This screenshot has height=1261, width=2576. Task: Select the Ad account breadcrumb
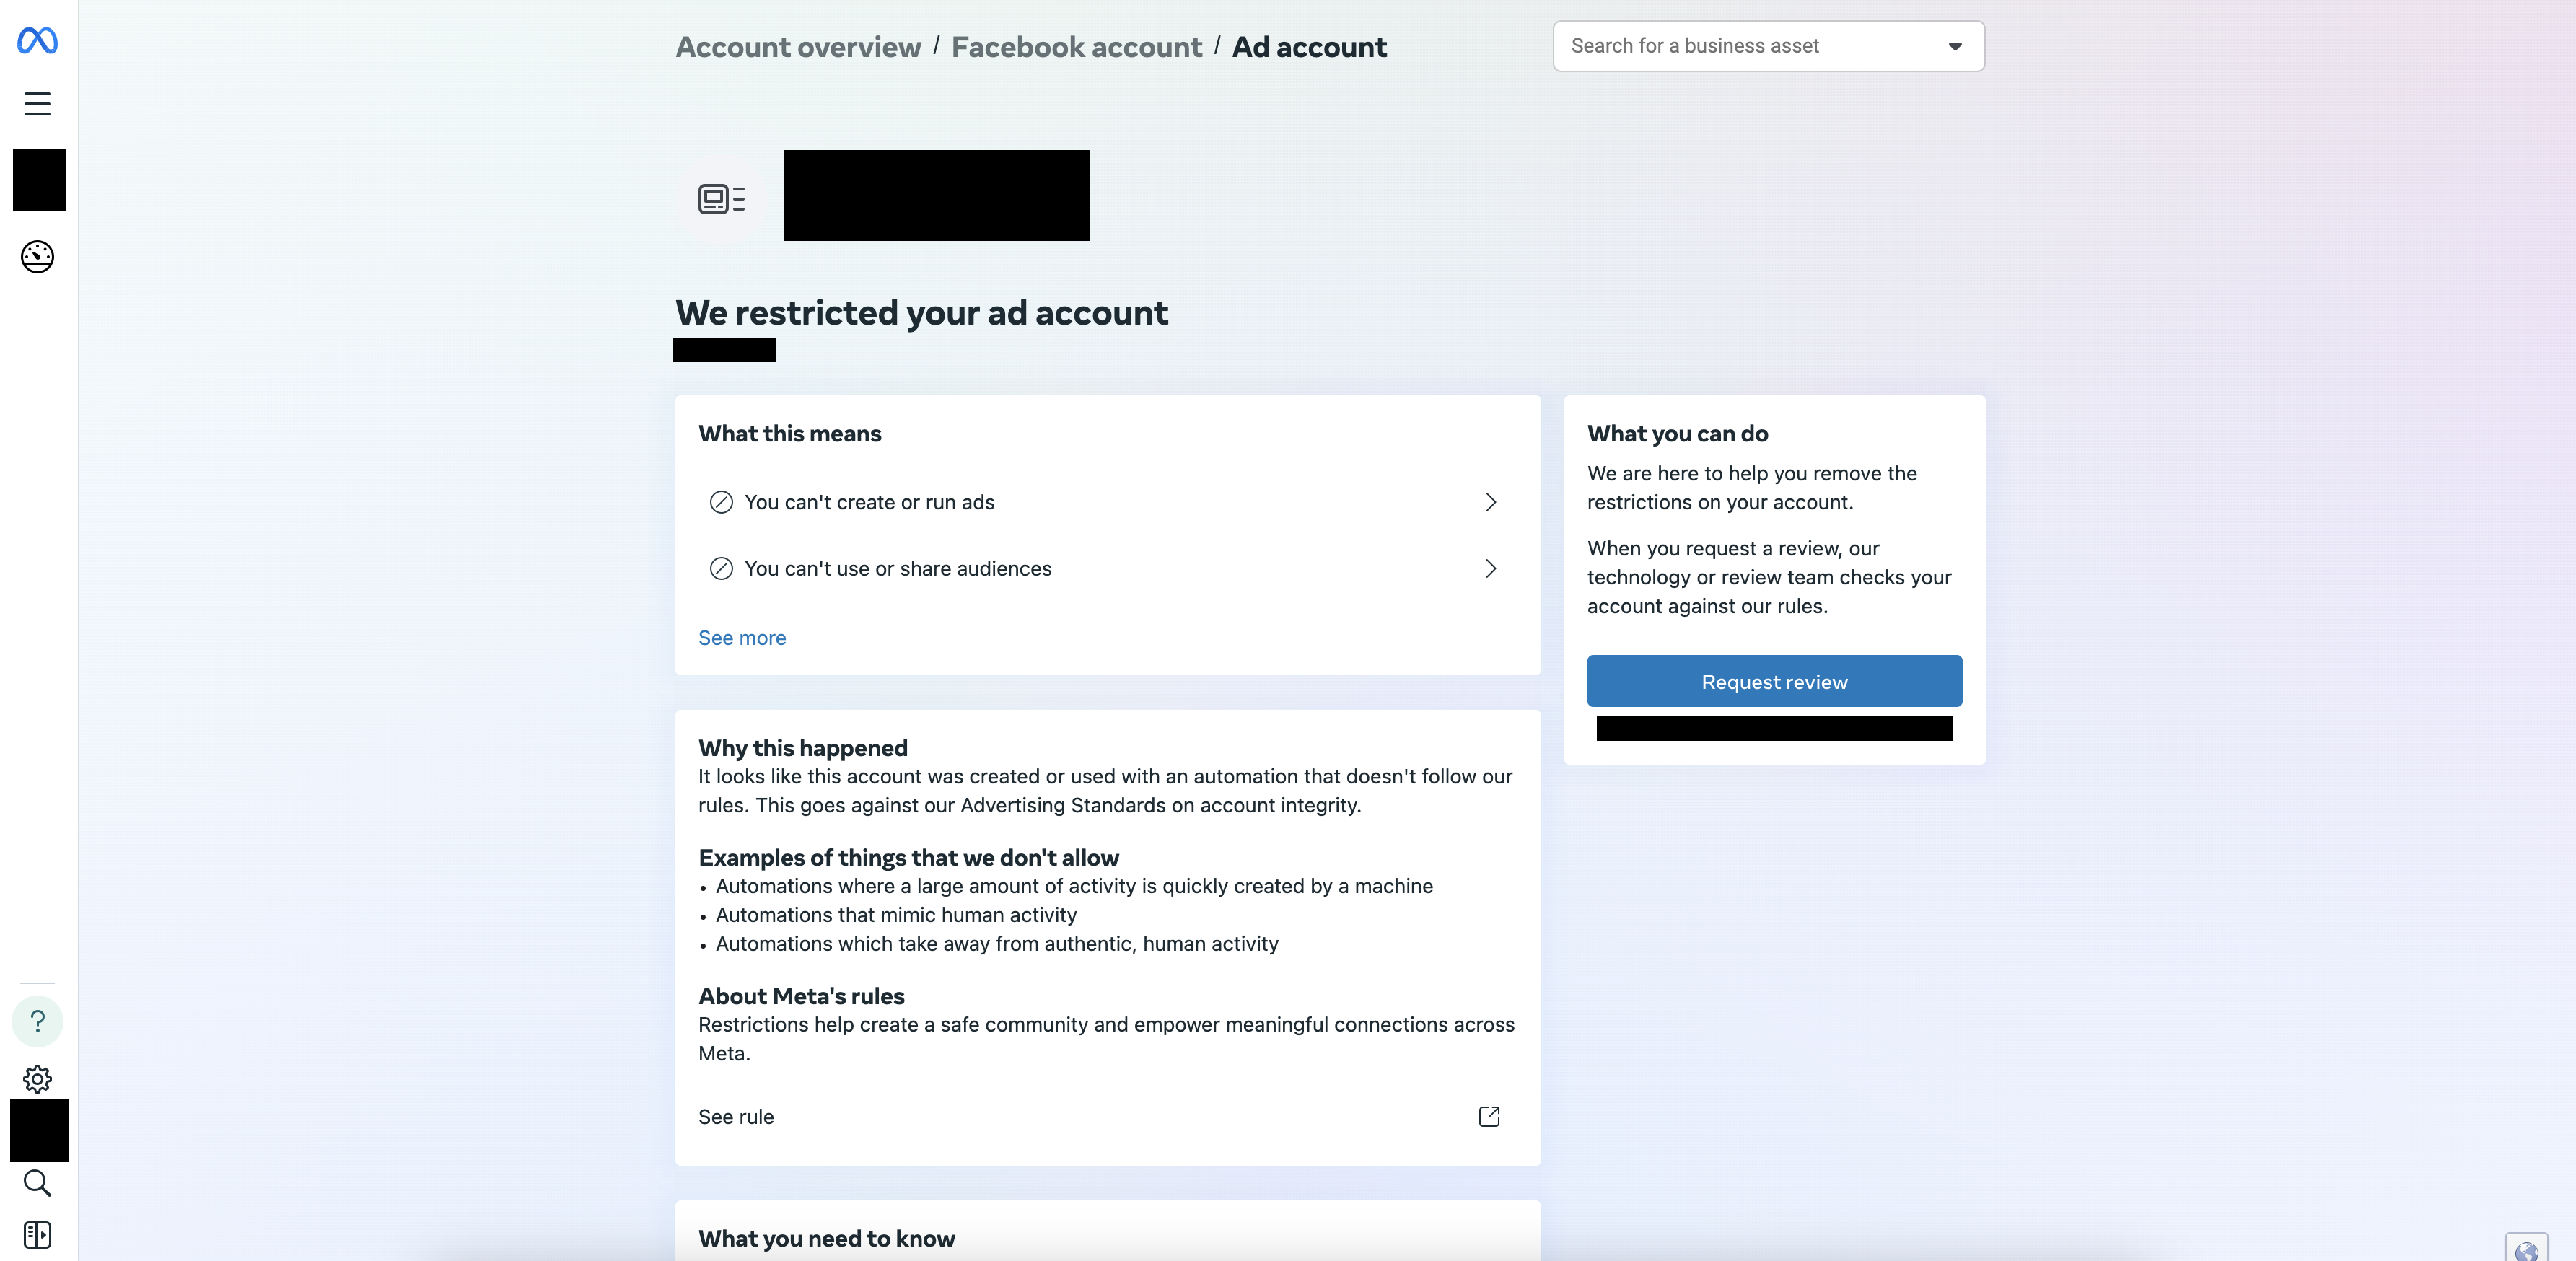1309,47
